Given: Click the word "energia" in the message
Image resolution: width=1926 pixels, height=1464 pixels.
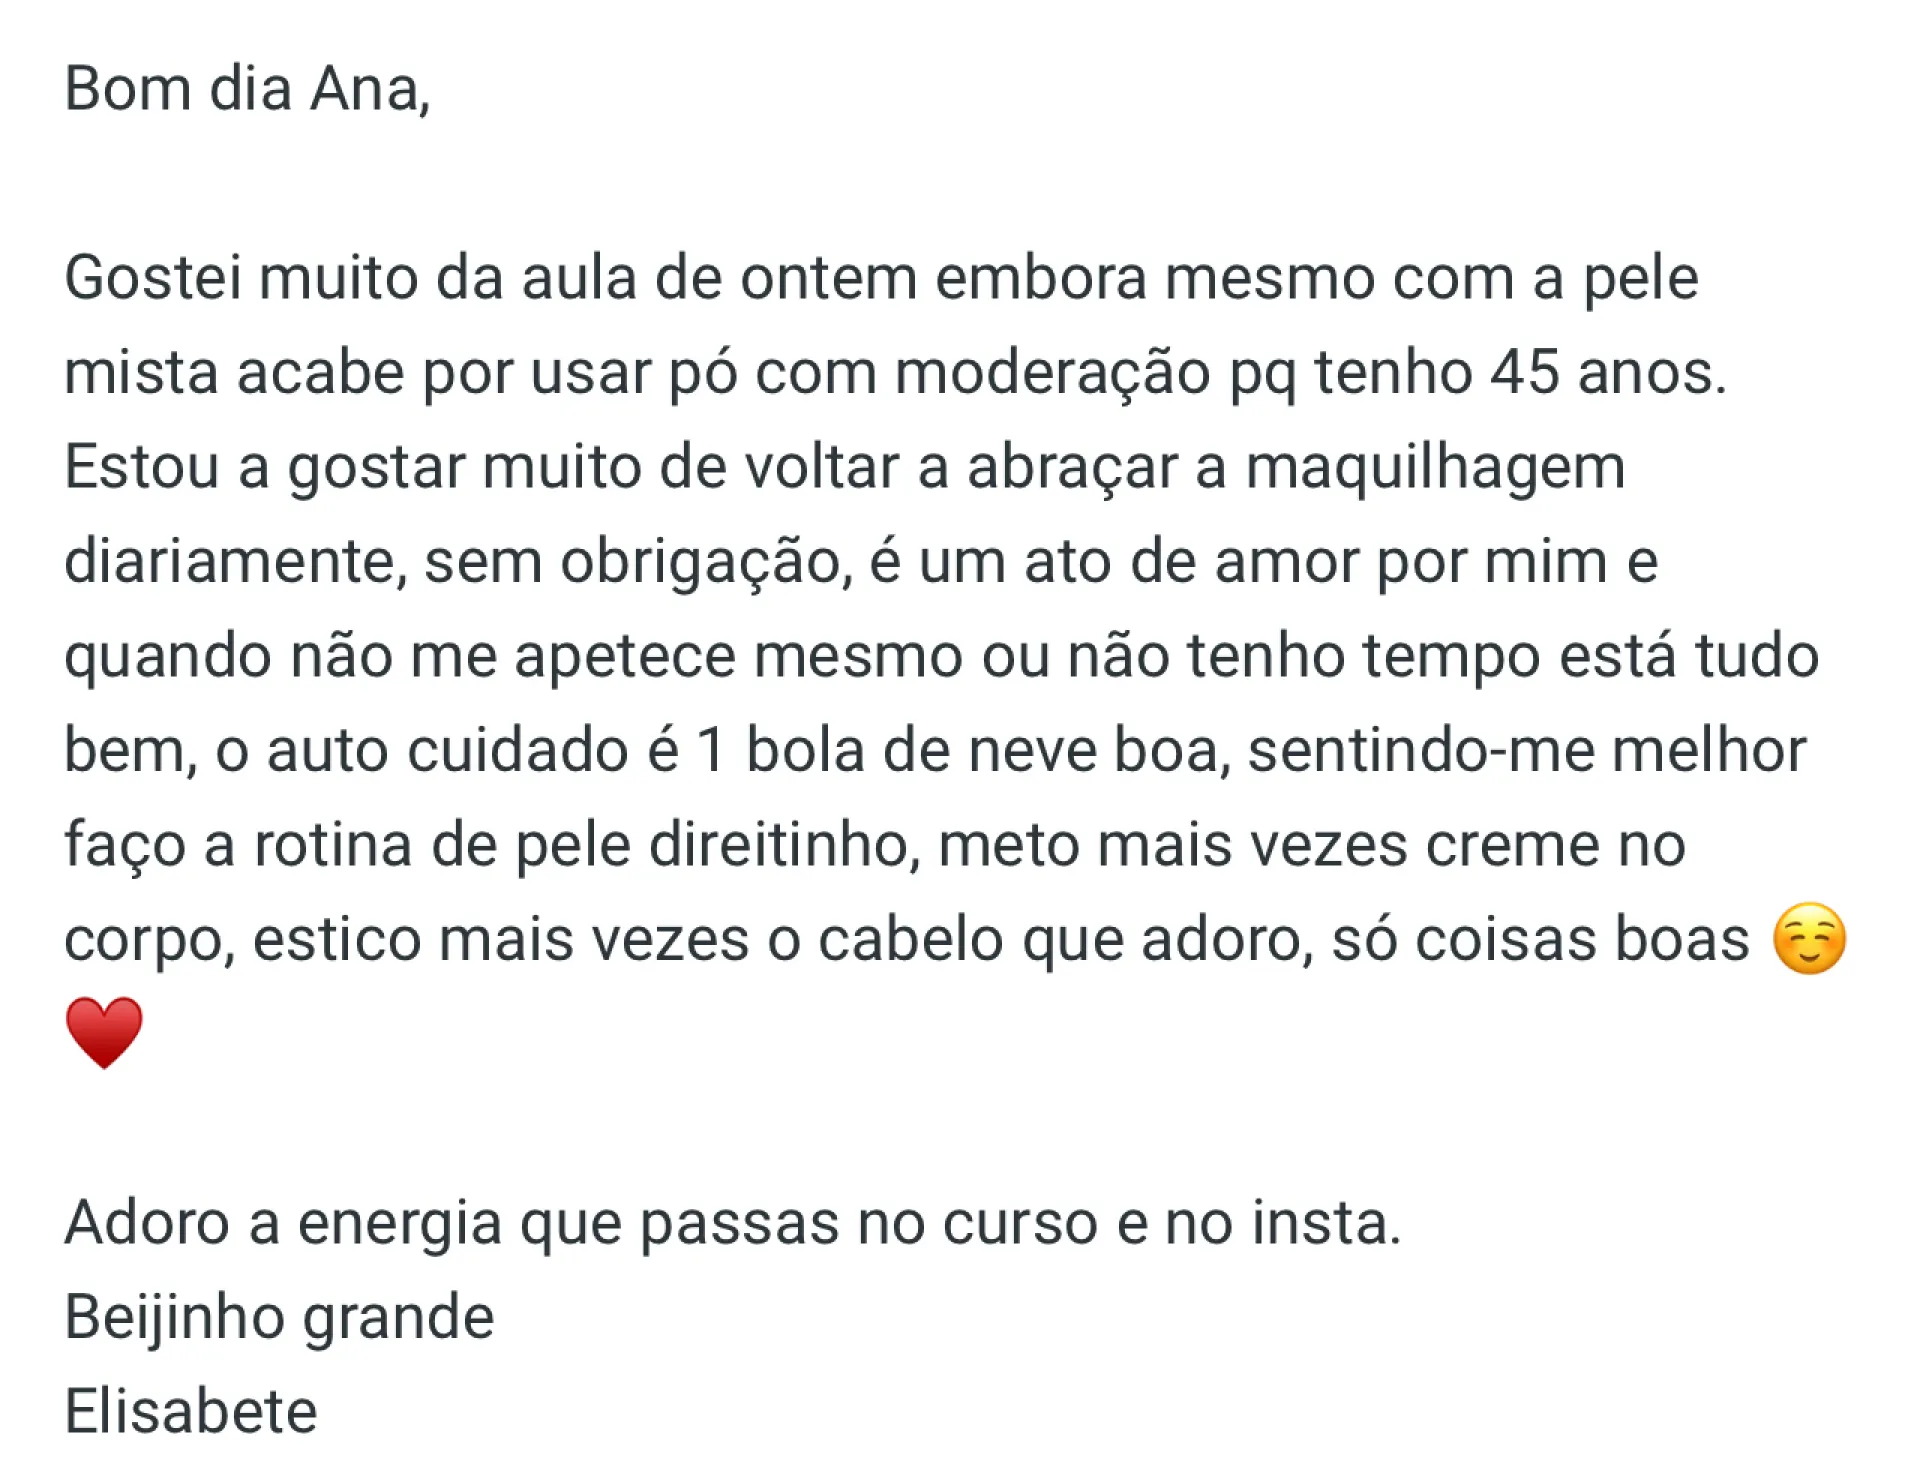Looking at the screenshot, I should pos(399,1222).
